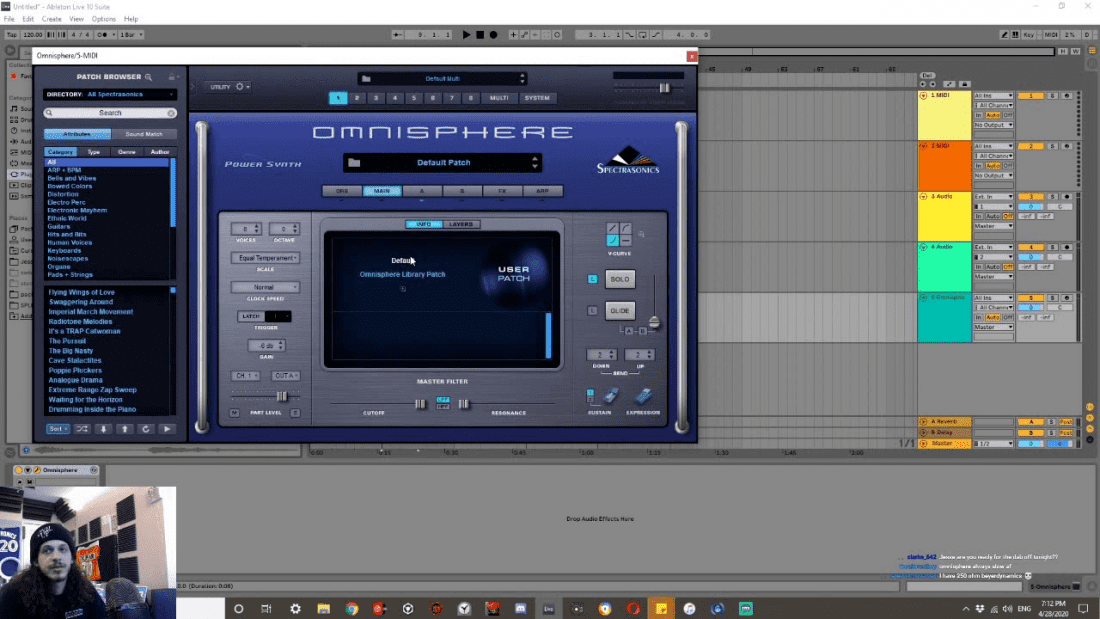Refresh the patch browser list
1100x619 pixels.
click(145, 429)
